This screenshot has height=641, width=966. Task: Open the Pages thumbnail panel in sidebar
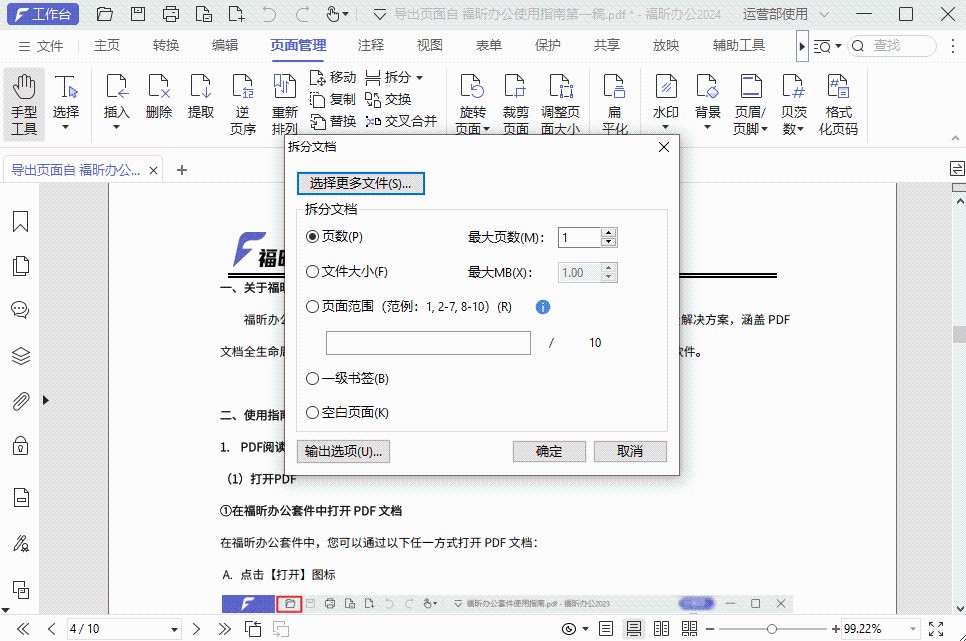[x=20, y=266]
